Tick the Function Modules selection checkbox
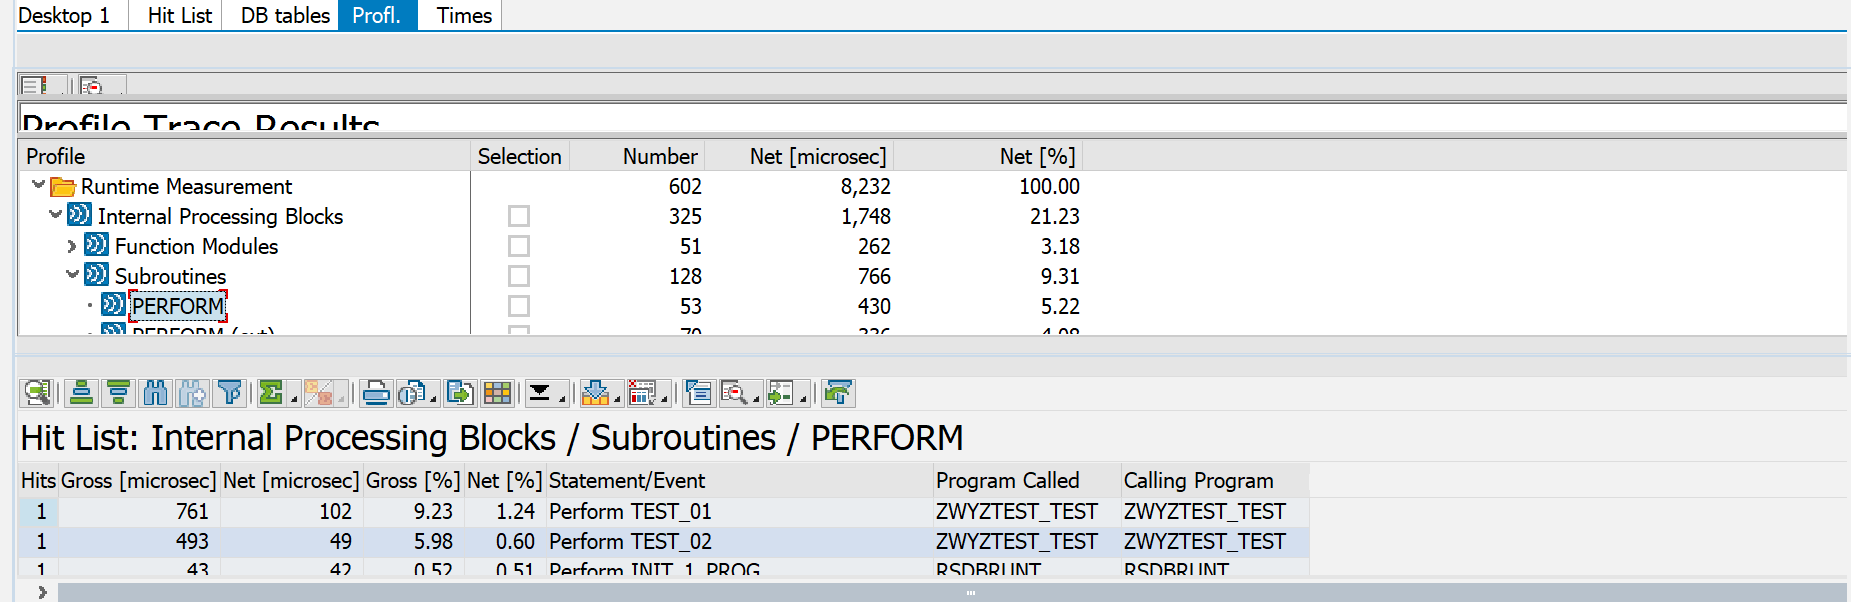The image size is (1851, 602). click(518, 246)
